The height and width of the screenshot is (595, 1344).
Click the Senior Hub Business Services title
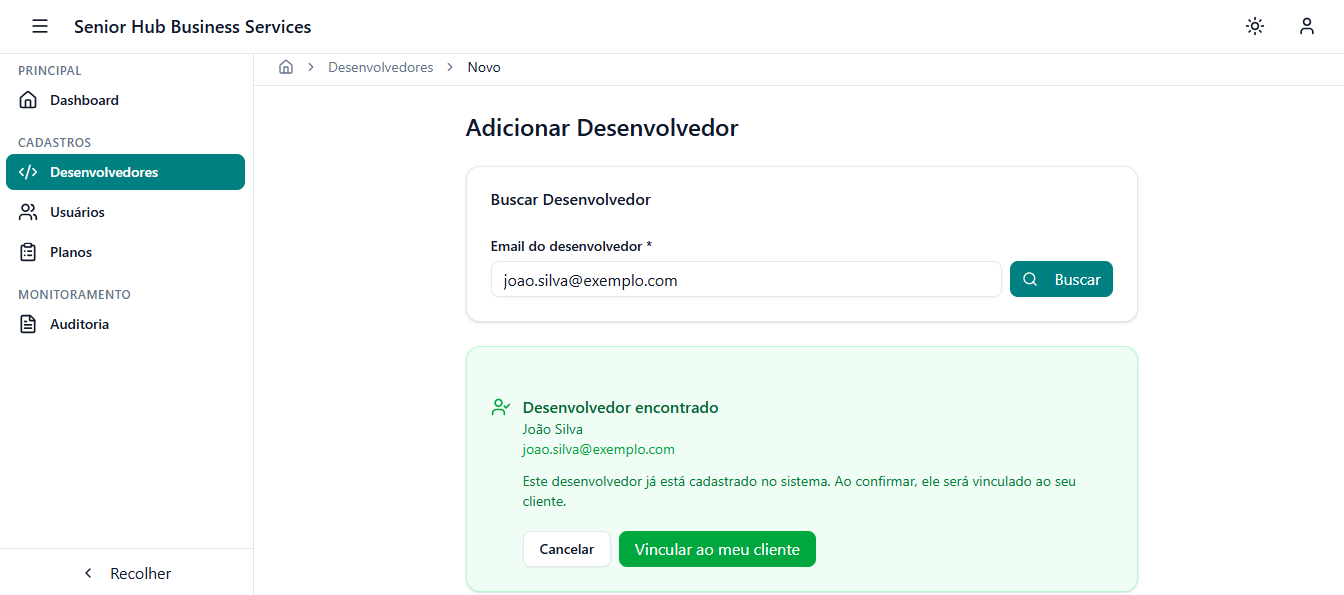(193, 27)
